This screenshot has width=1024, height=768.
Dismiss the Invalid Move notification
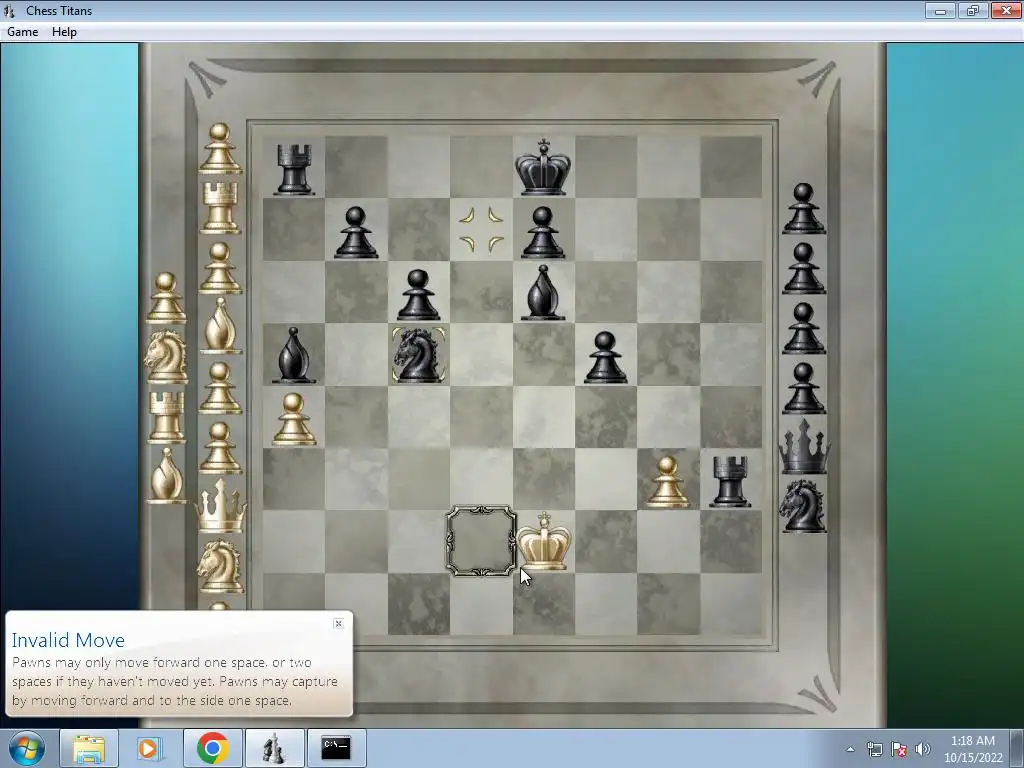pyautogui.click(x=338, y=623)
